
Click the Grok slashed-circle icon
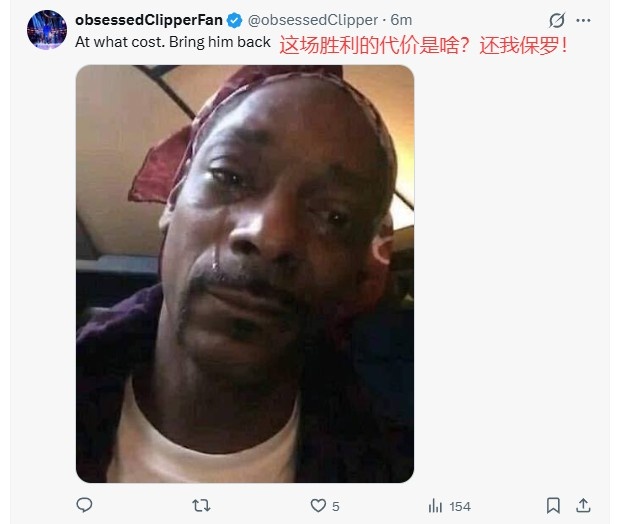coord(557,20)
